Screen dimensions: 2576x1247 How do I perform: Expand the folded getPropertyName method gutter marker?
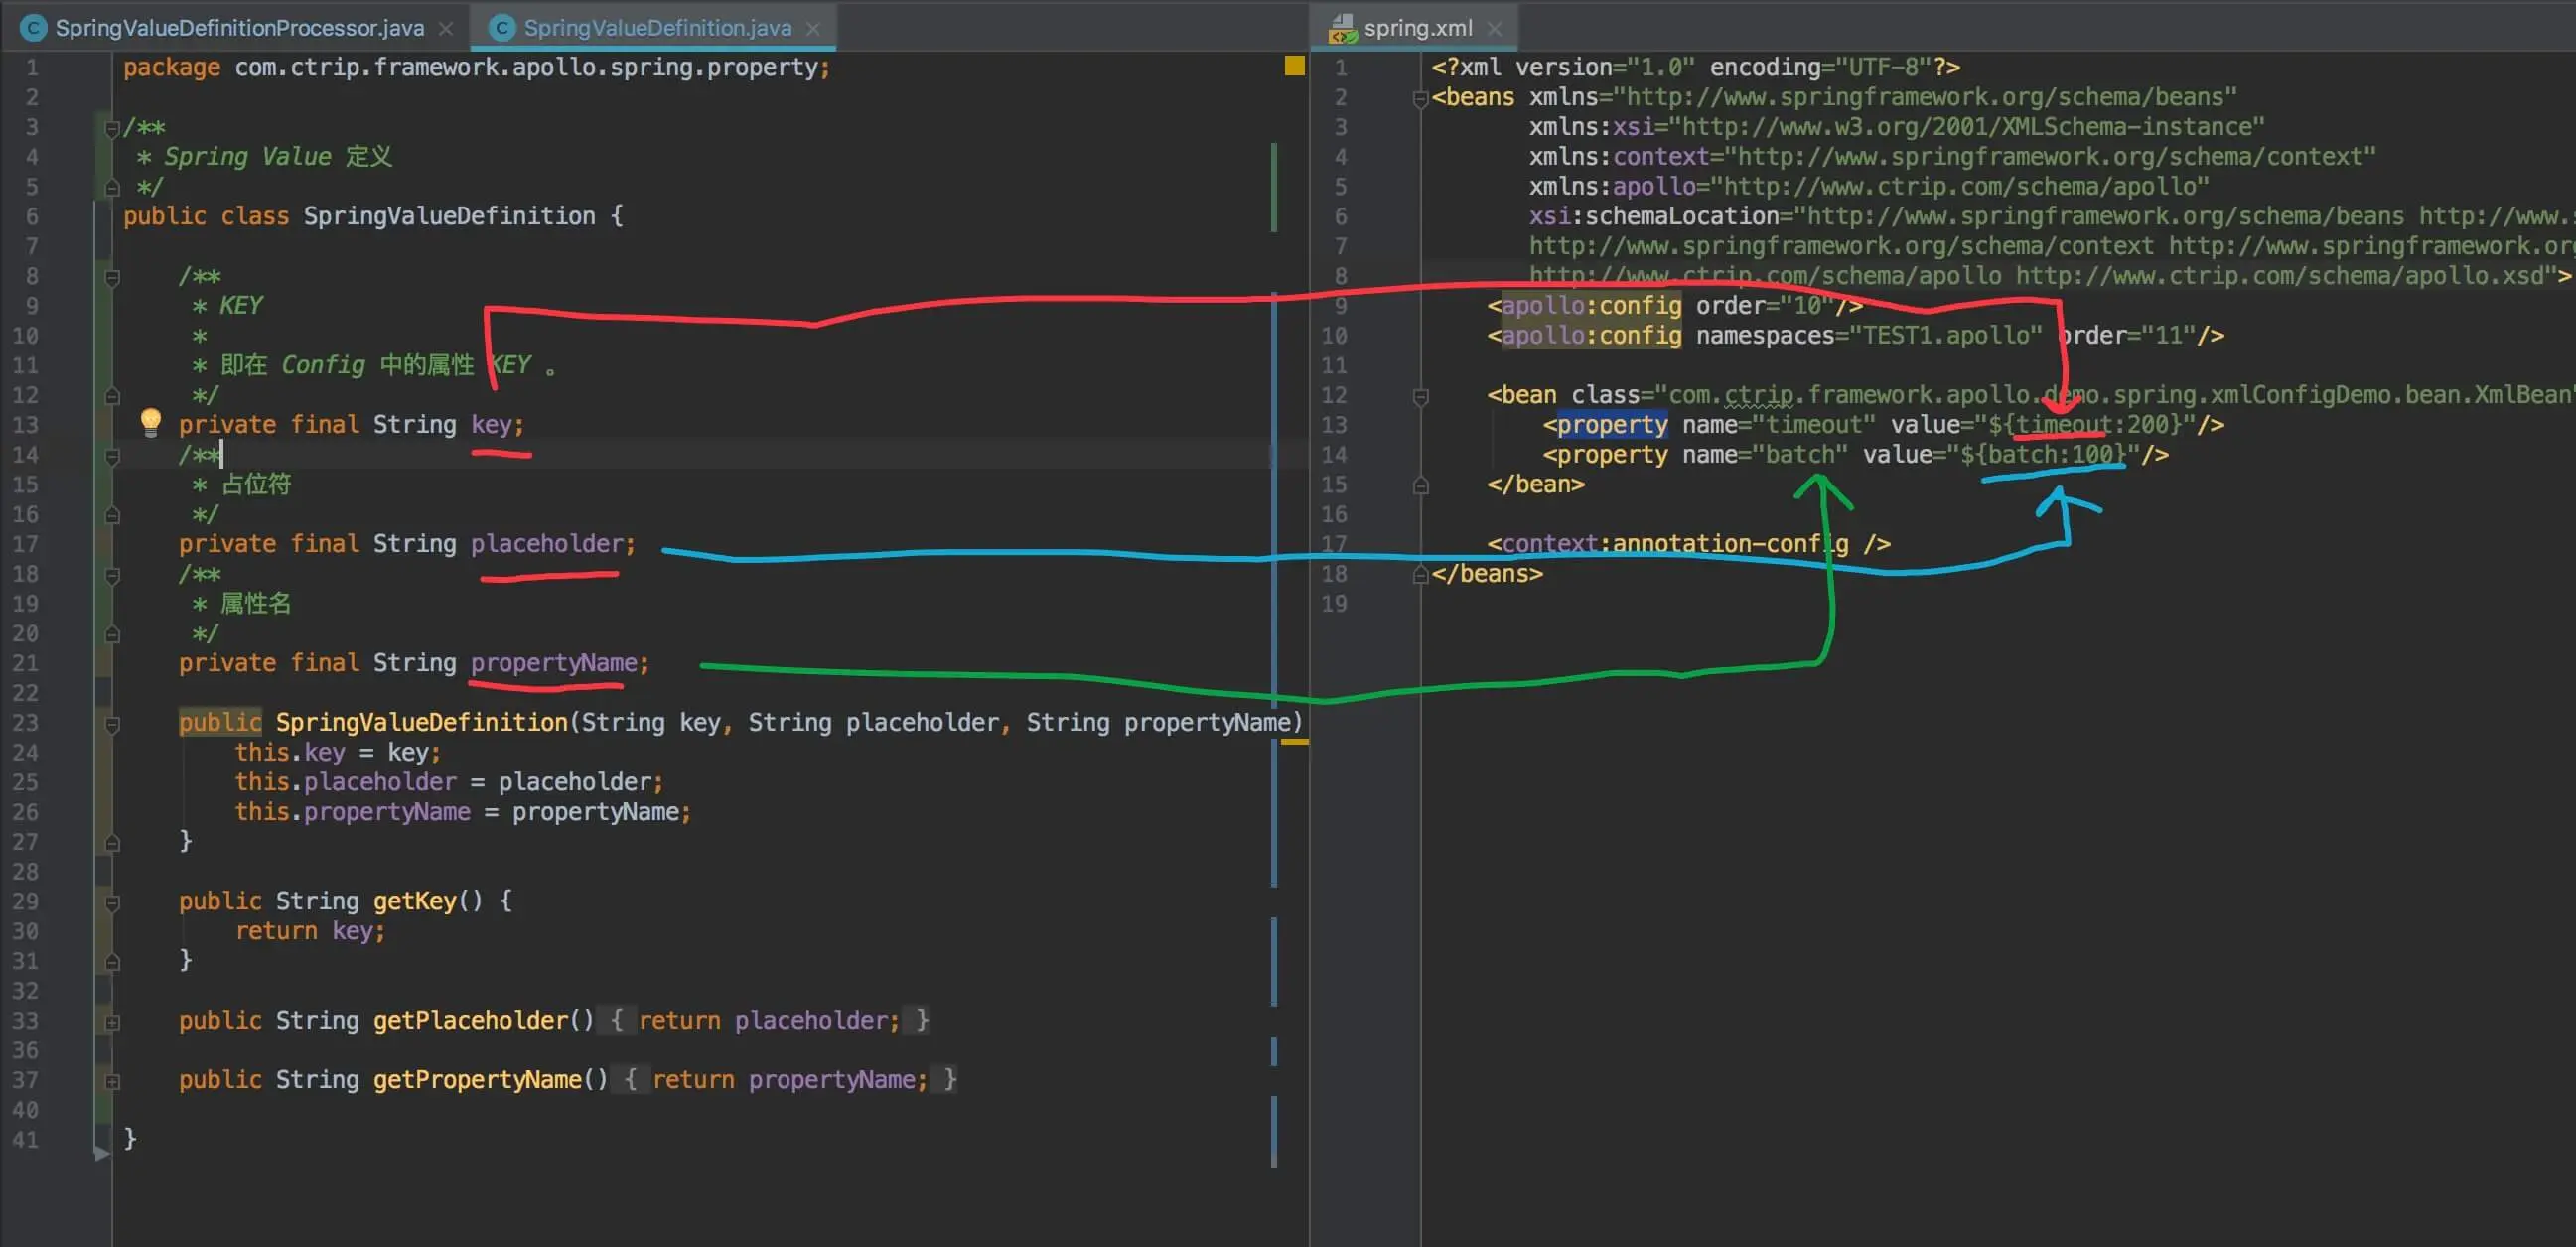(x=112, y=1081)
